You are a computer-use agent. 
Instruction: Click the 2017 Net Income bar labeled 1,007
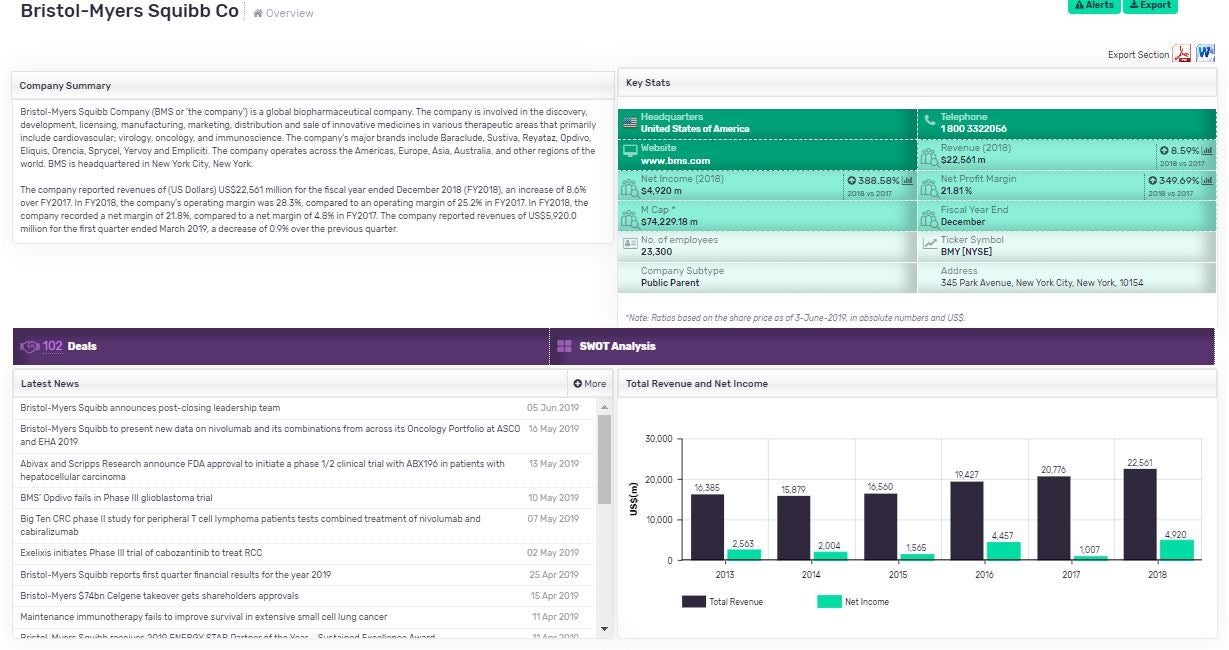1090,558
